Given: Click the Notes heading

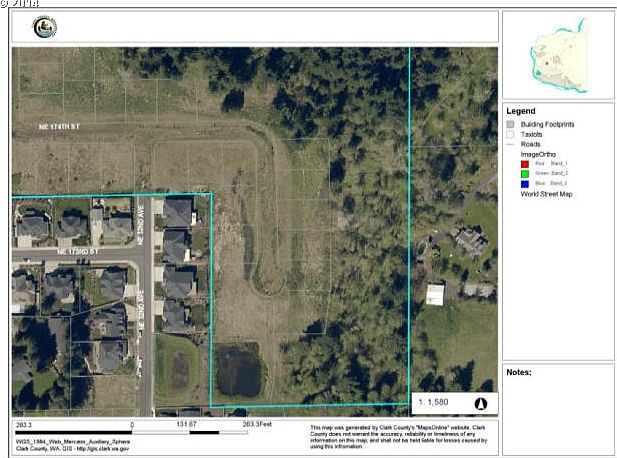Looking at the screenshot, I should point(519,372).
